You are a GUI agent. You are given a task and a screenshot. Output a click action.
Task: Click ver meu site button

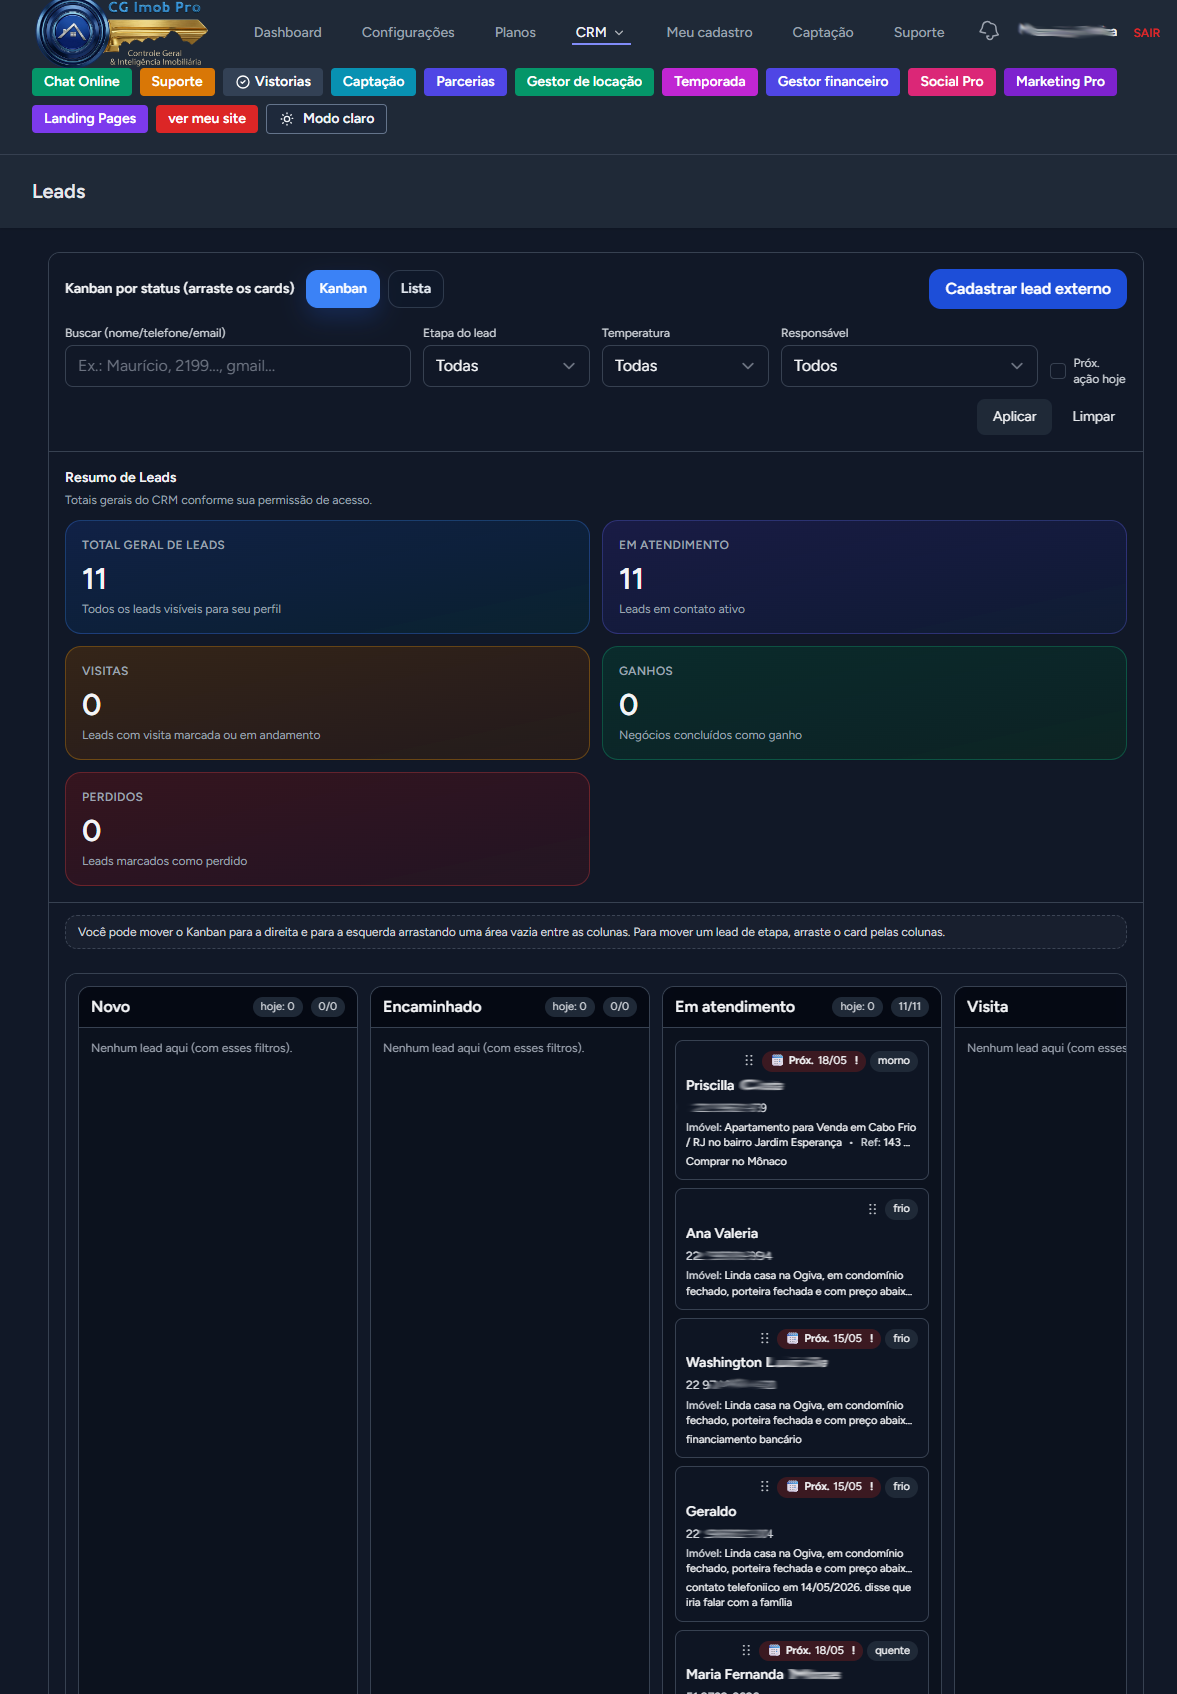pyautogui.click(x=207, y=119)
